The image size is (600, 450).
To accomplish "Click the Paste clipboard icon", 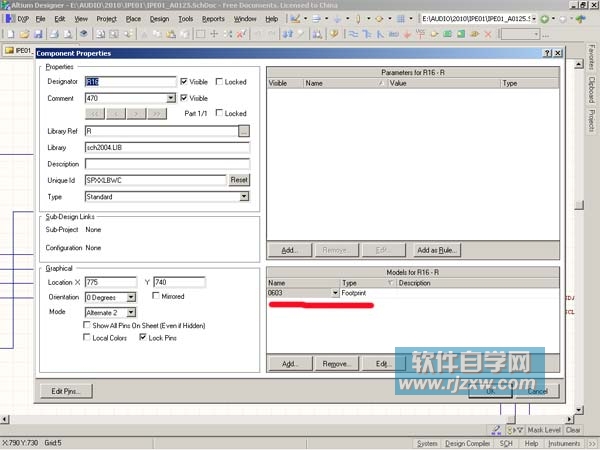I will [x=170, y=34].
